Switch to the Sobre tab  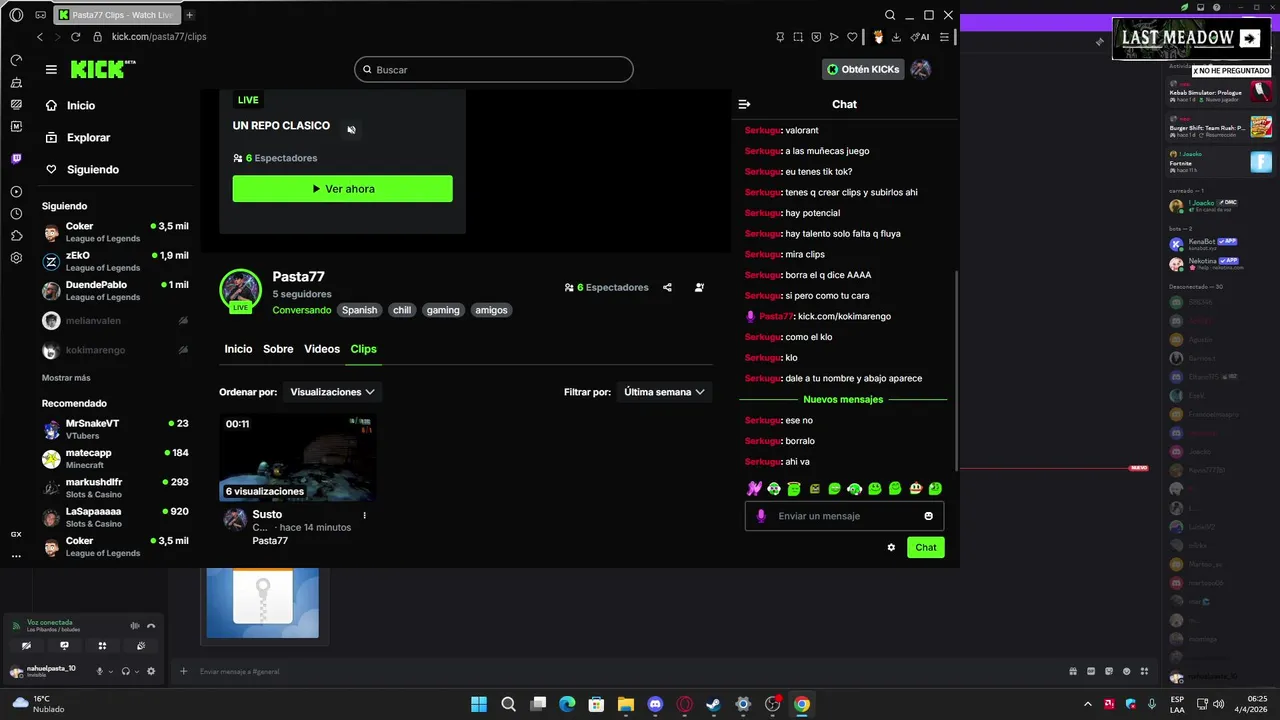pyautogui.click(x=278, y=349)
